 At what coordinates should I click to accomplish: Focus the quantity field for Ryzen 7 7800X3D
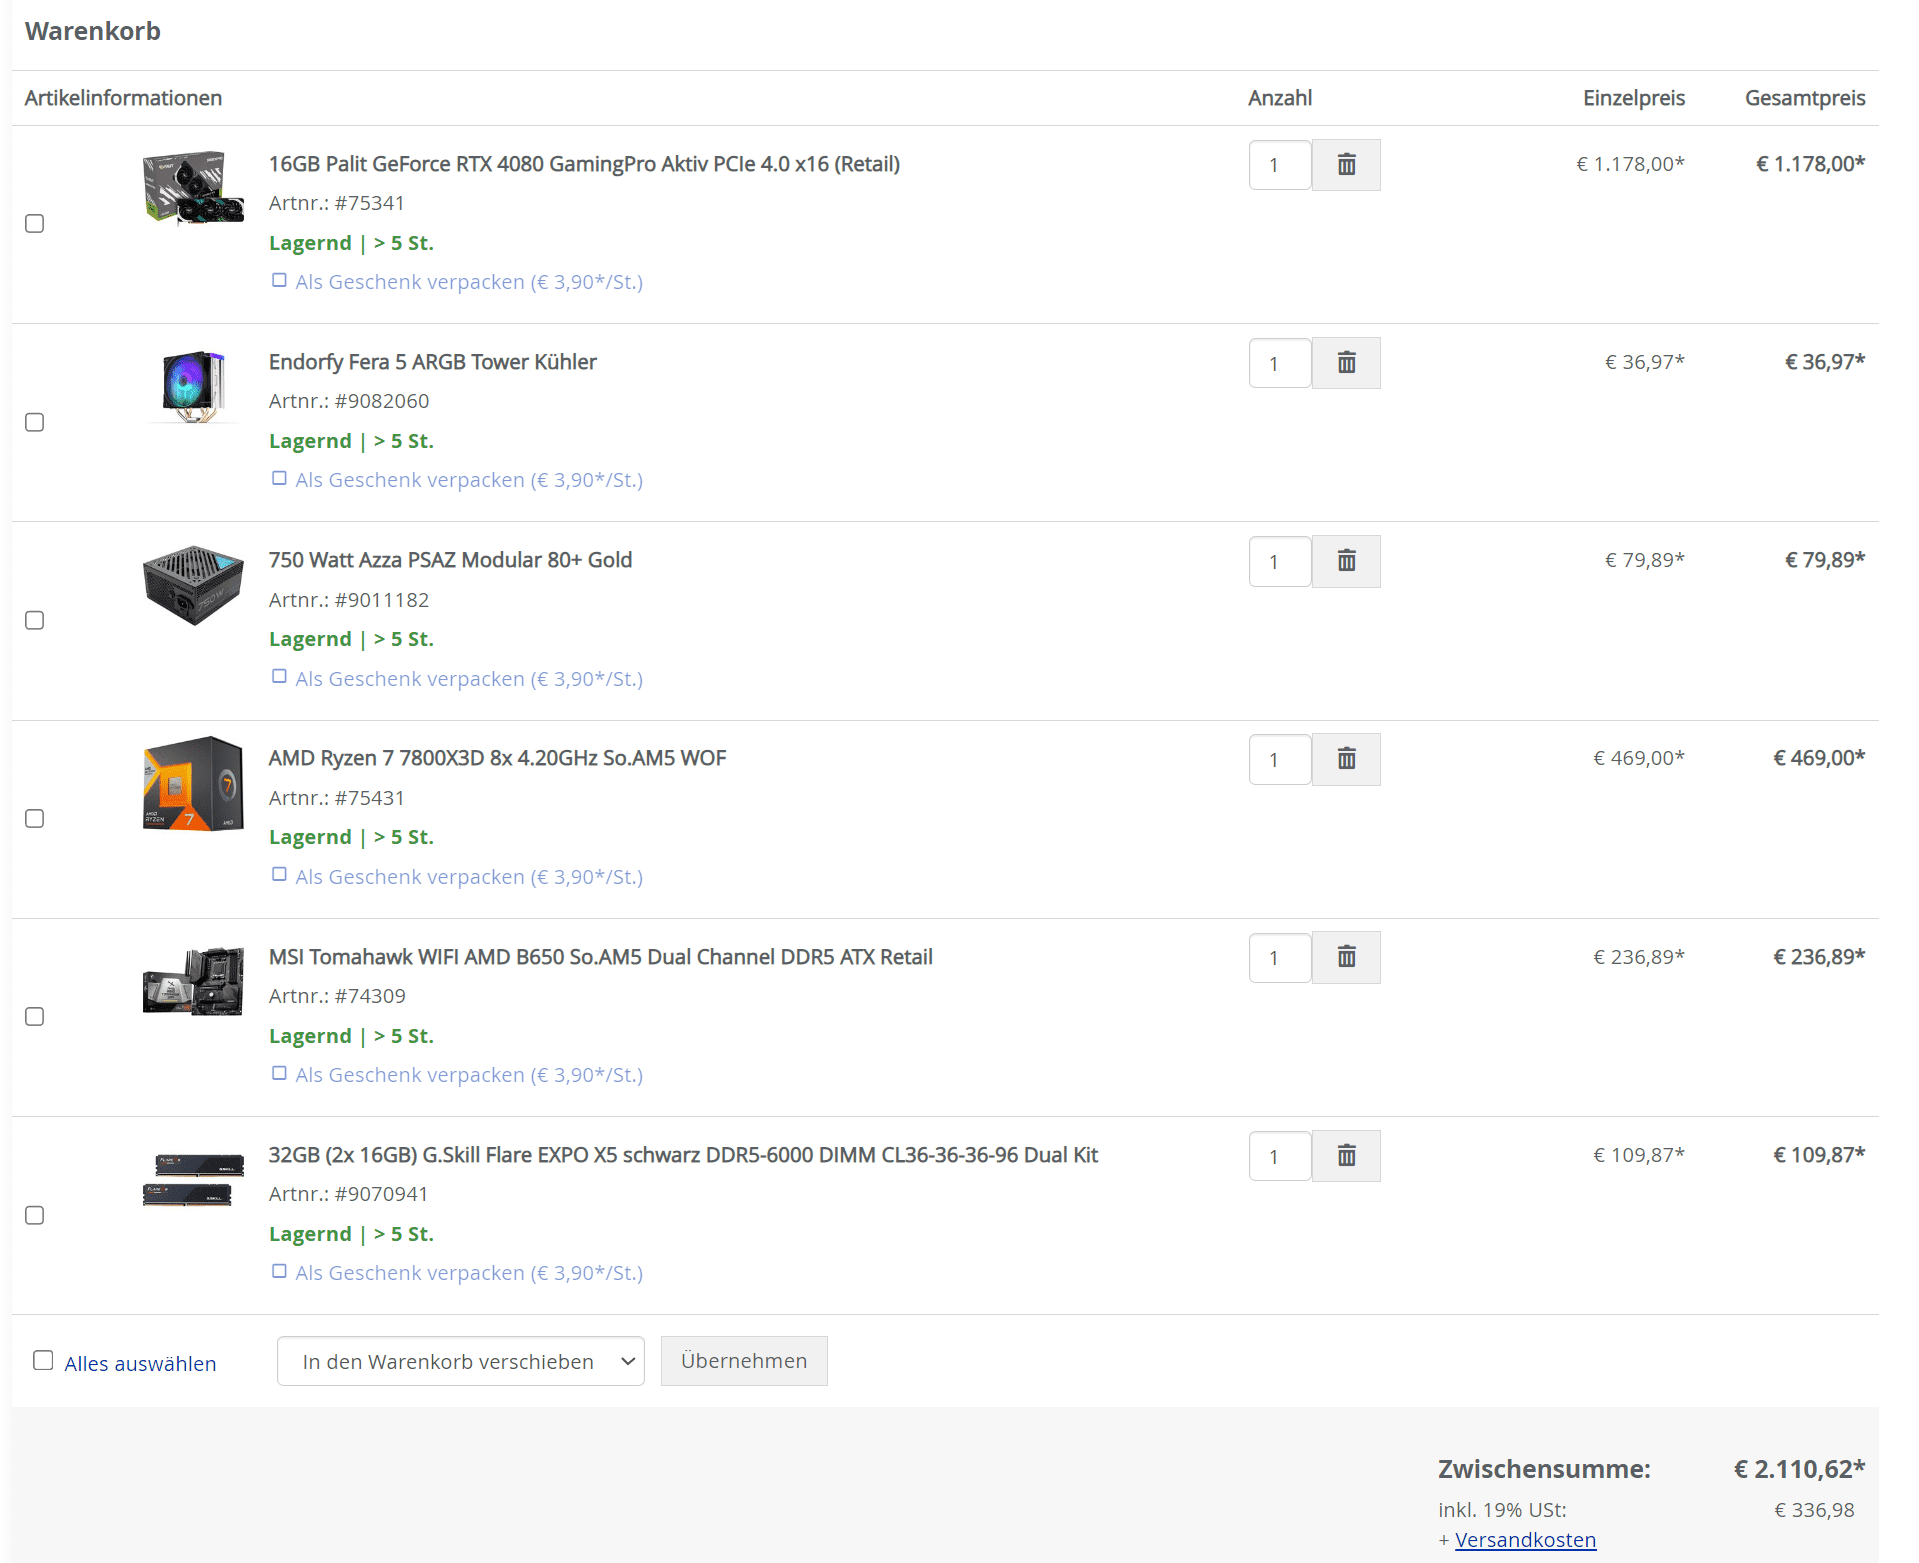(x=1280, y=759)
